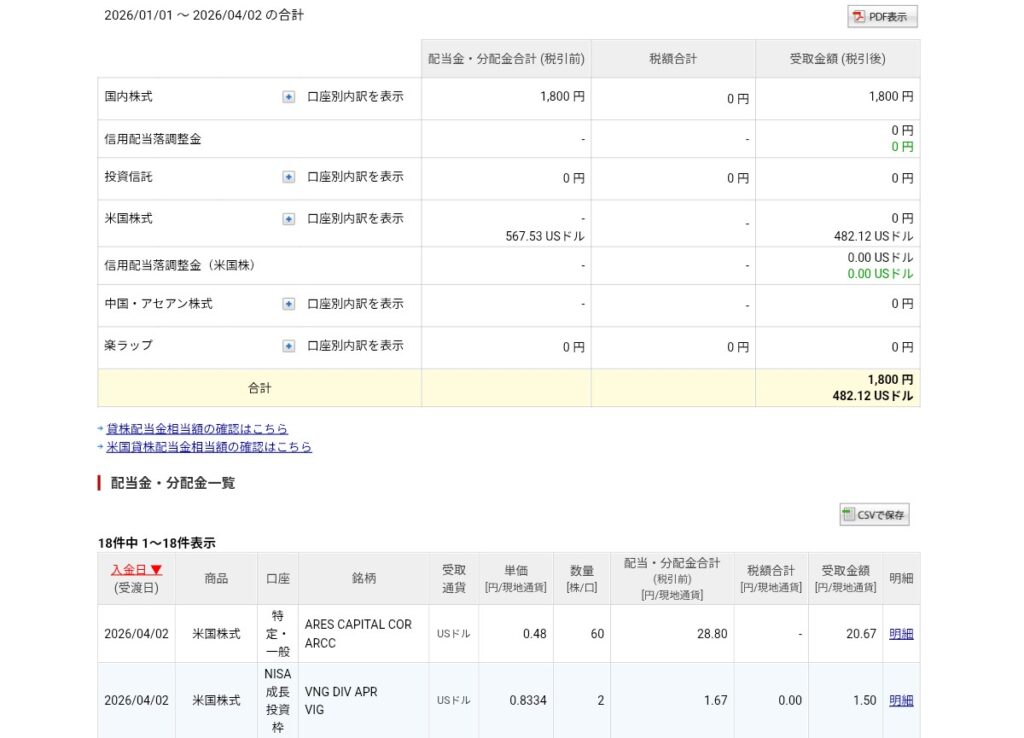Expand 口座別内訳を表示 for 投資信託
The height and width of the screenshot is (738, 1024).
pyautogui.click(x=355, y=177)
